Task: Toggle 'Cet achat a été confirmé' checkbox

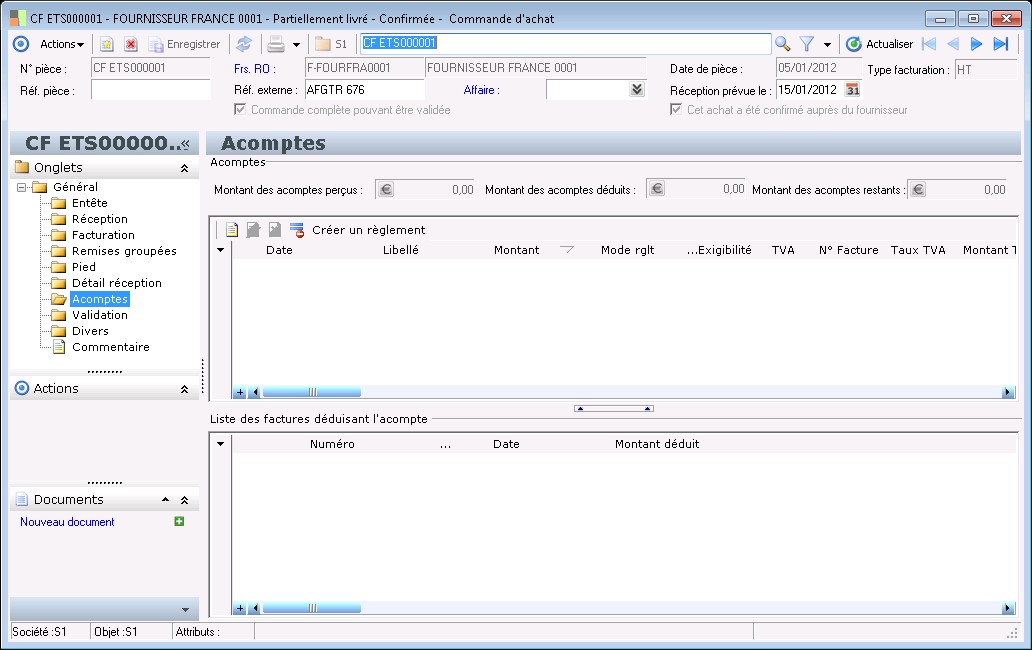Action: click(677, 110)
